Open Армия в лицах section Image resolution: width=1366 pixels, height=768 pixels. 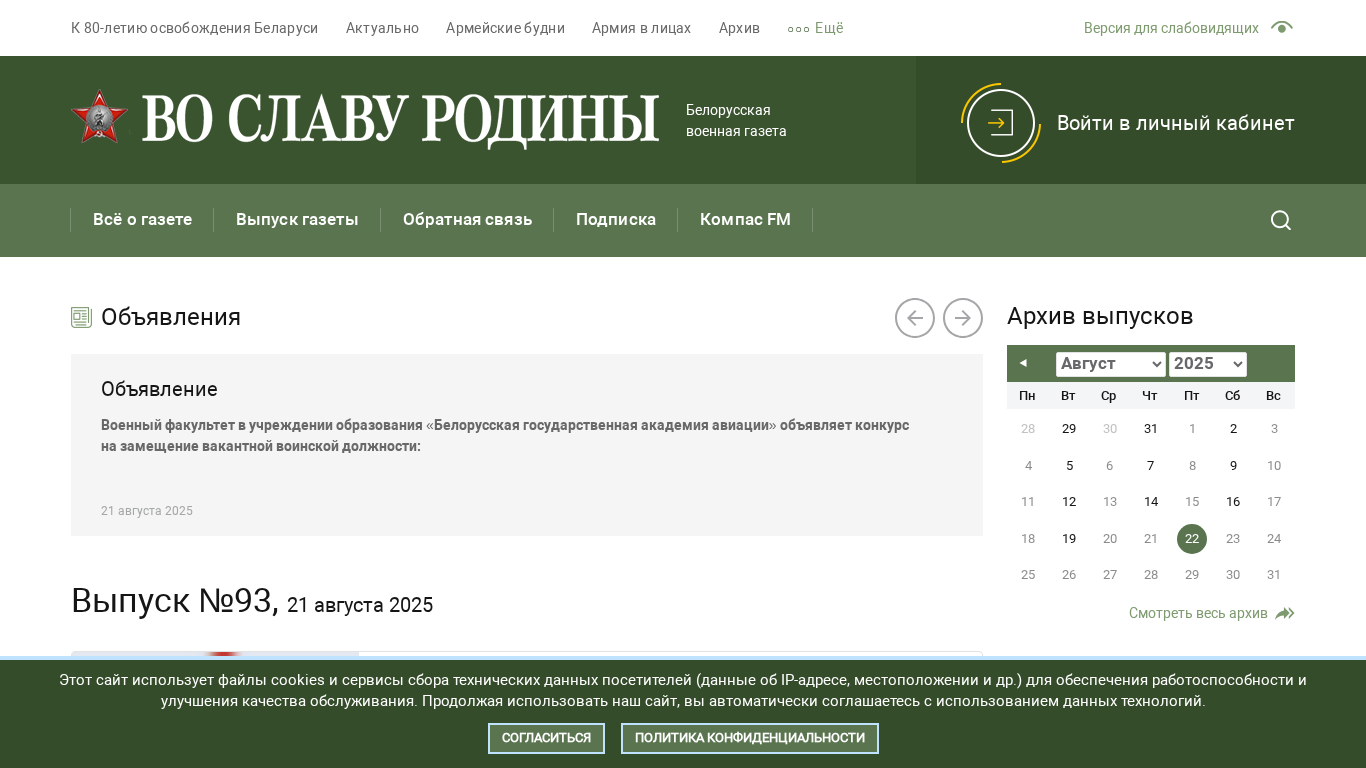coord(641,28)
